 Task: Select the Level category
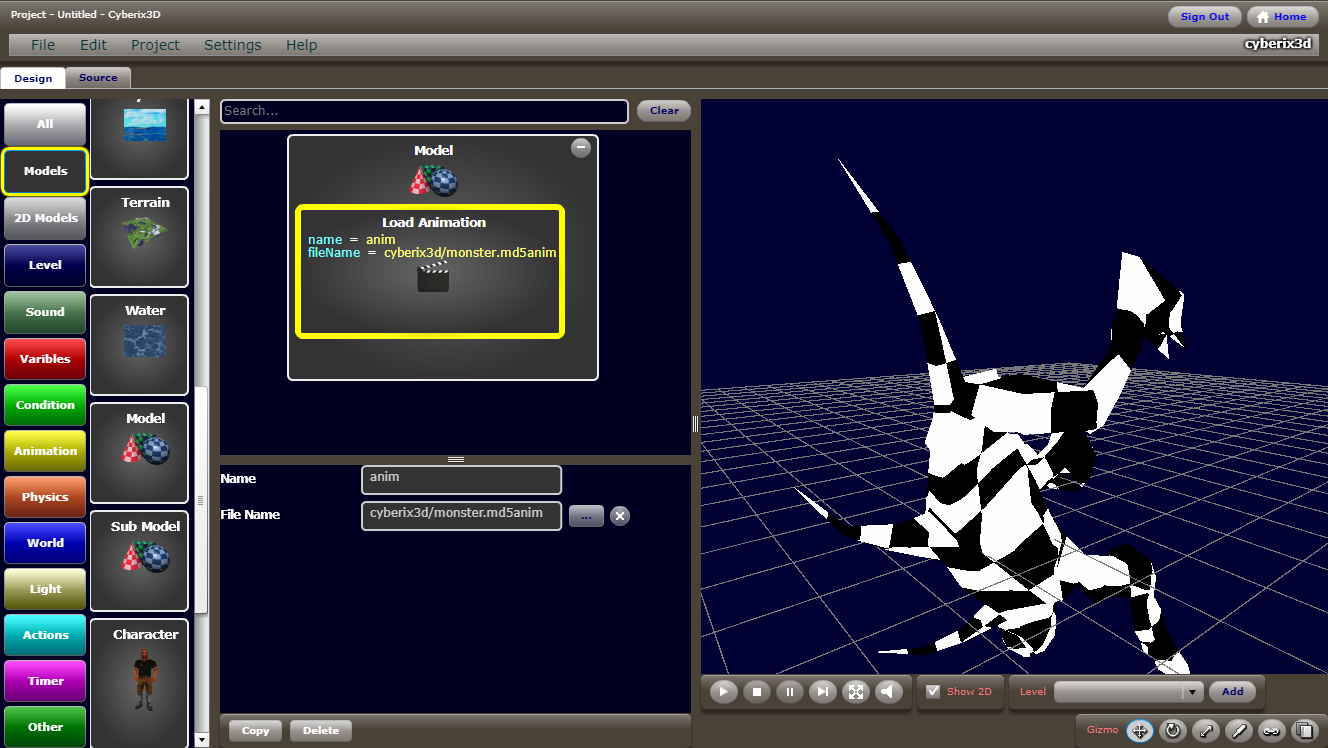click(45, 265)
